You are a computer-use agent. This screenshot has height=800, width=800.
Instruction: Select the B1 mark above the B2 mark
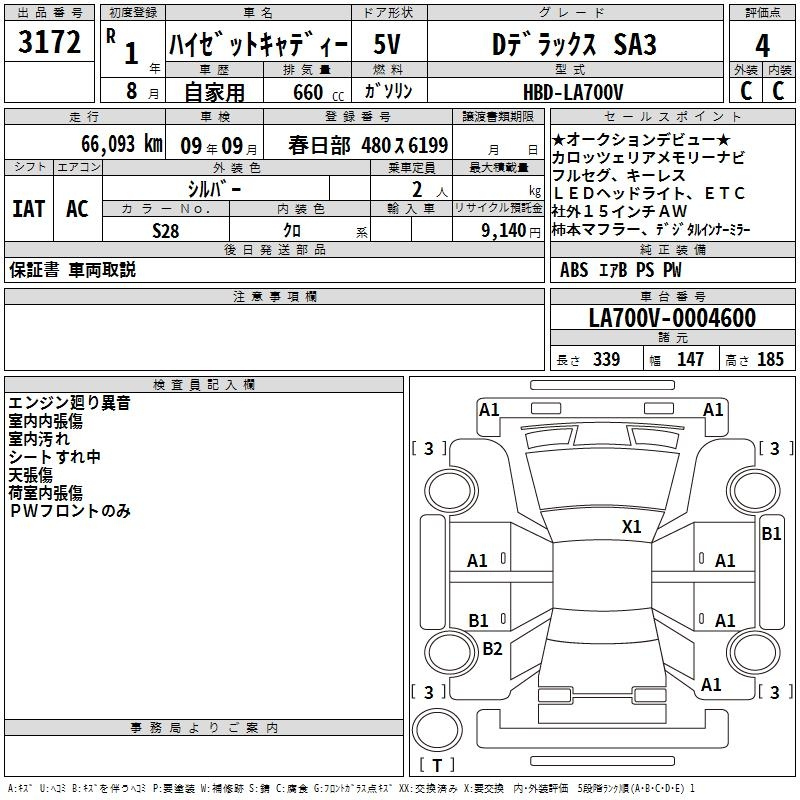point(479,621)
